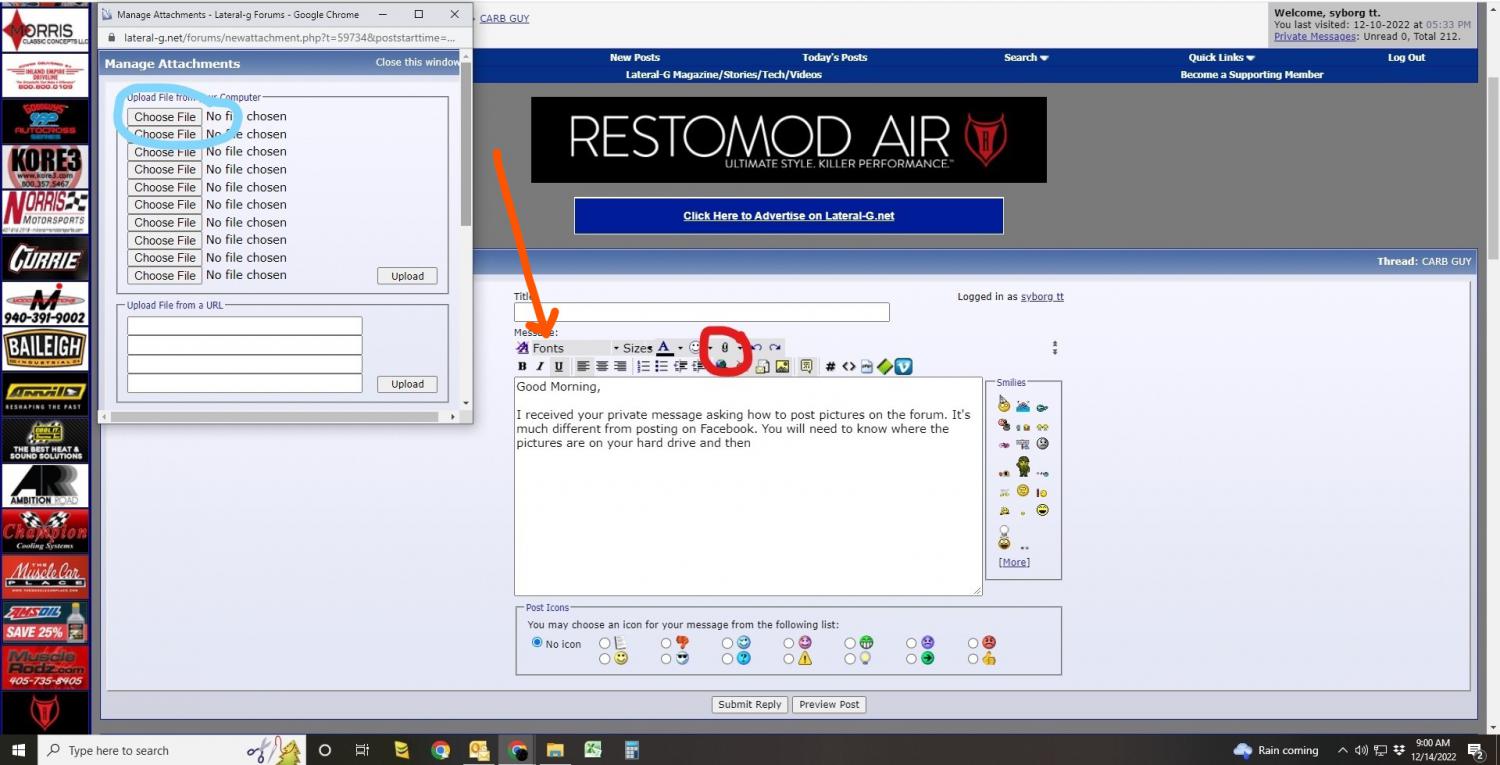
Task: Select the blue question mark post icon radio
Action: point(728,659)
